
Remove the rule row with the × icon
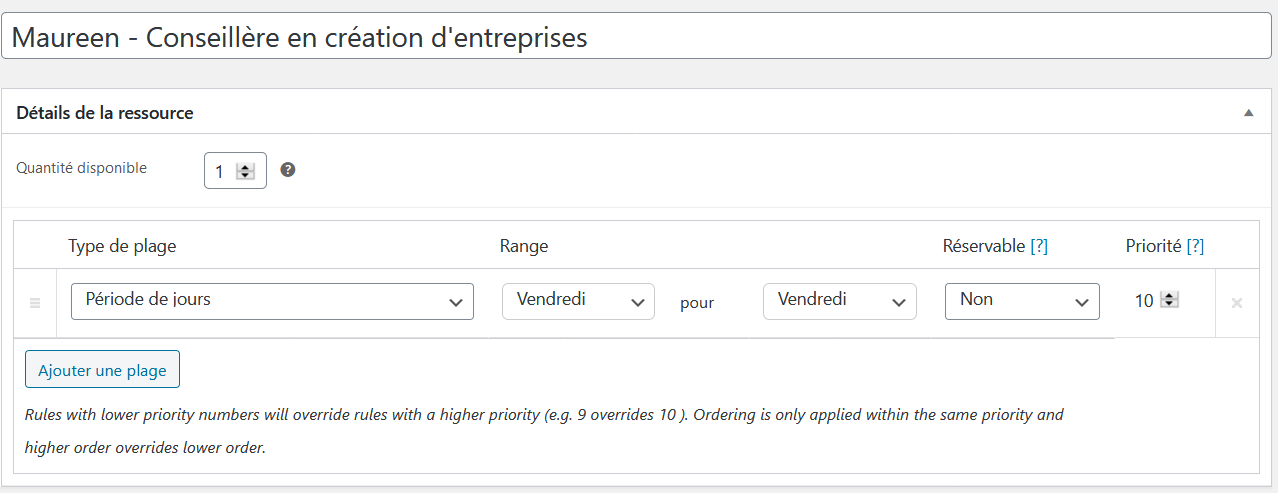[x=1237, y=303]
